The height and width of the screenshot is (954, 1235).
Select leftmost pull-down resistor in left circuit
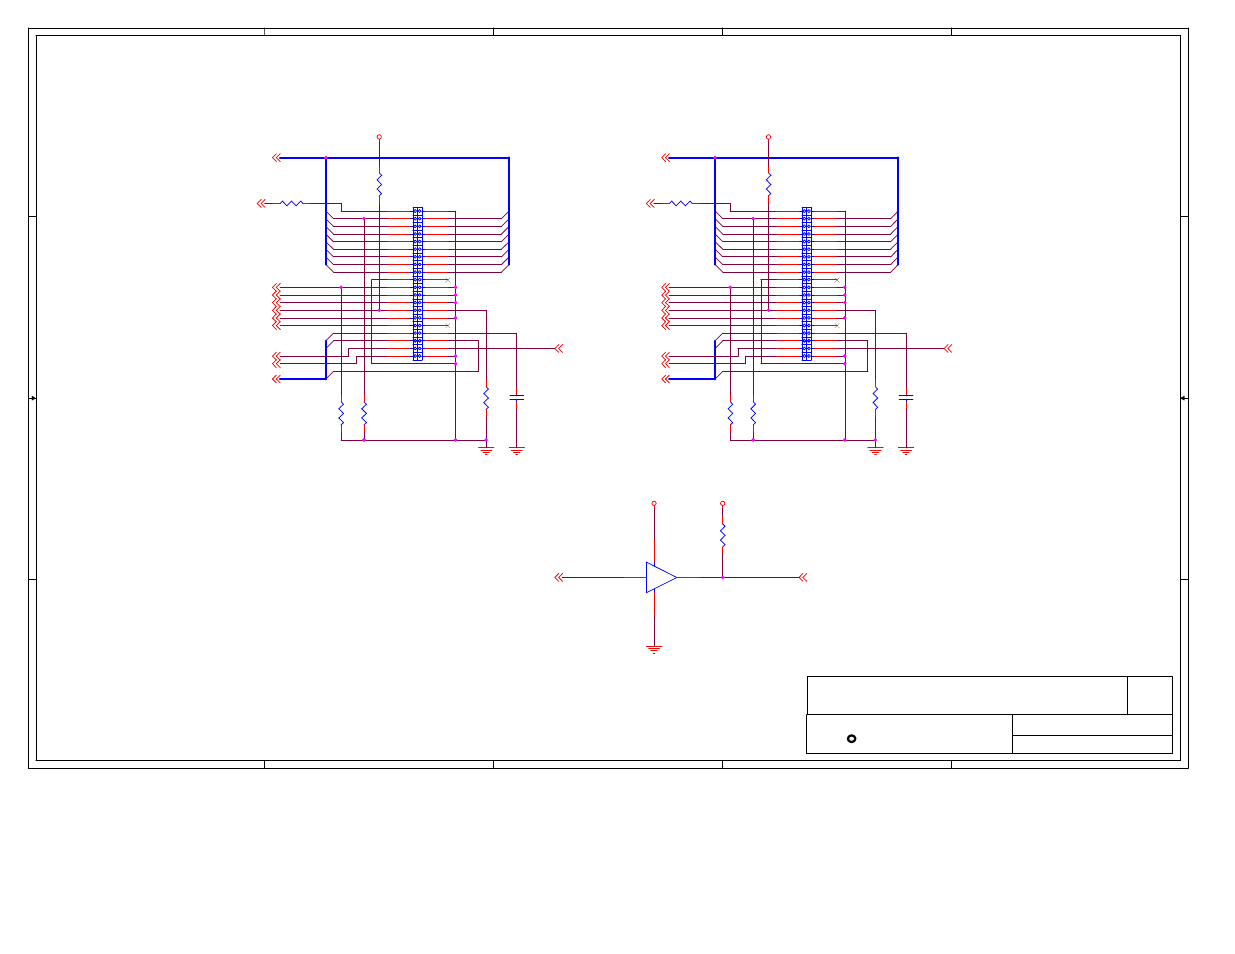pos(341,413)
